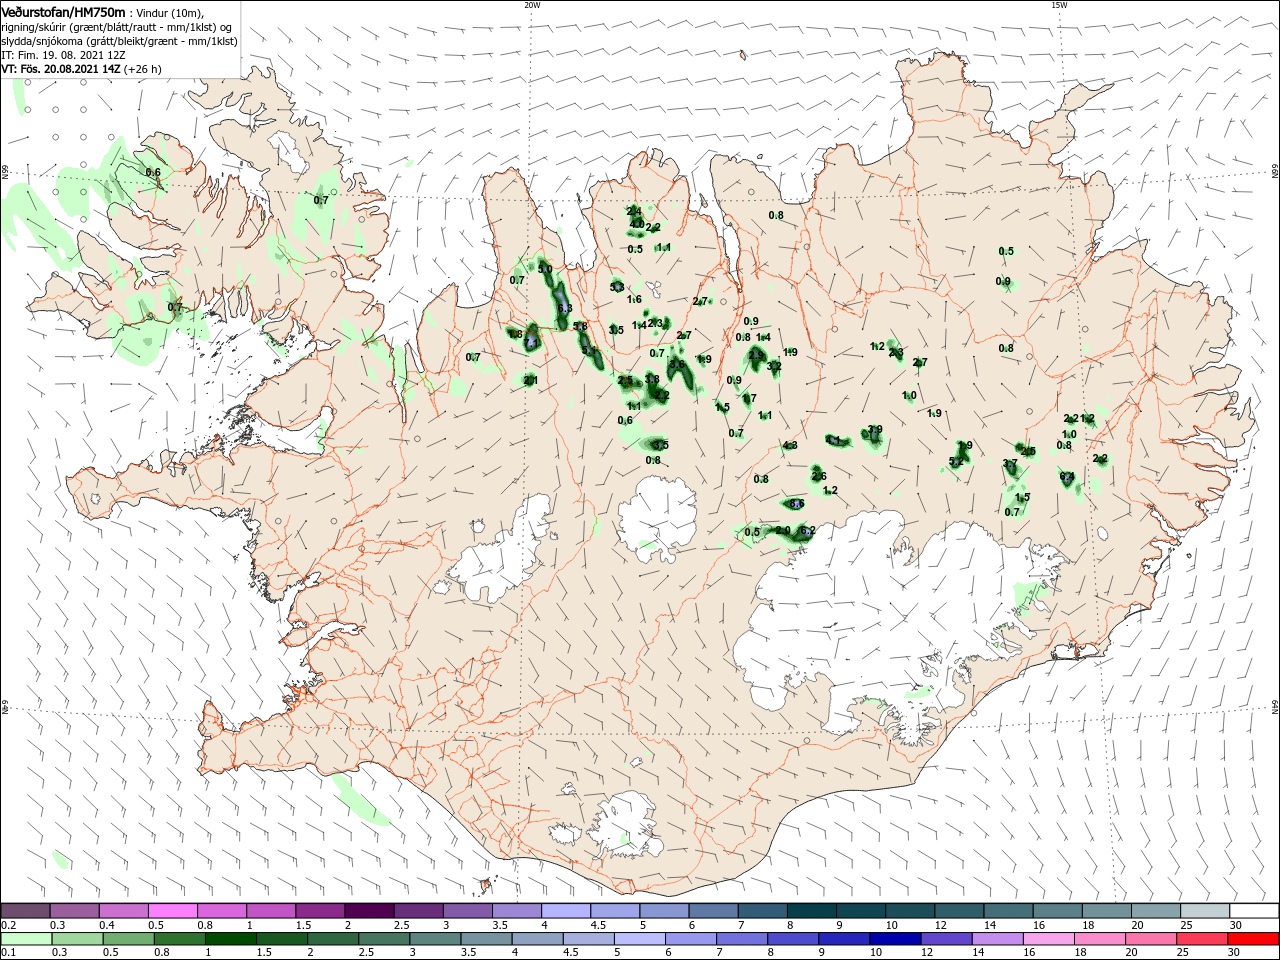Viewport: 1280px width, 960px height.
Task: Click the Veðurstofan/HM750m title text
Action: click(x=63, y=11)
